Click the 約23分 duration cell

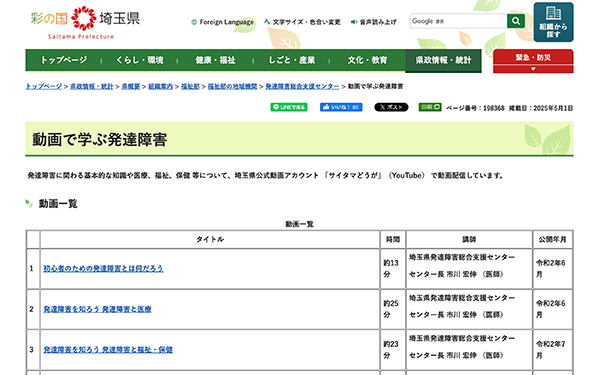[x=393, y=350]
